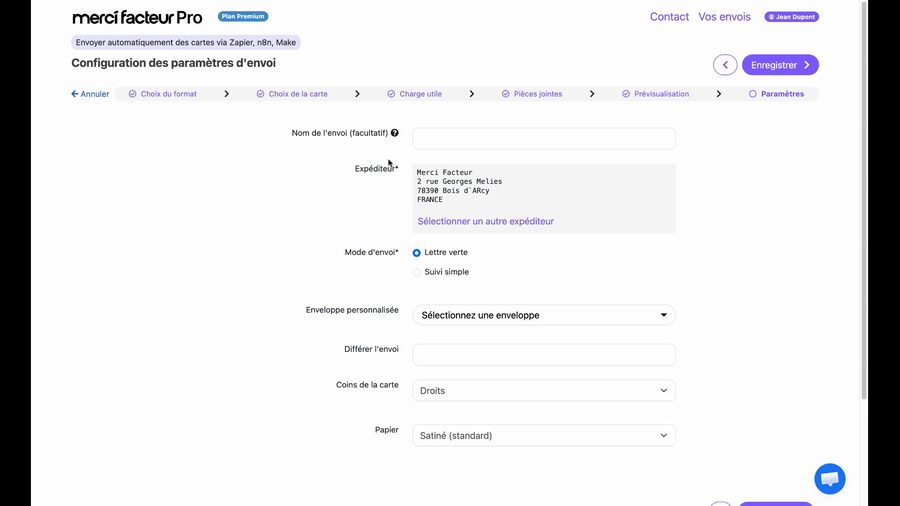Focus the Nom de l'envoi input field

point(544,138)
